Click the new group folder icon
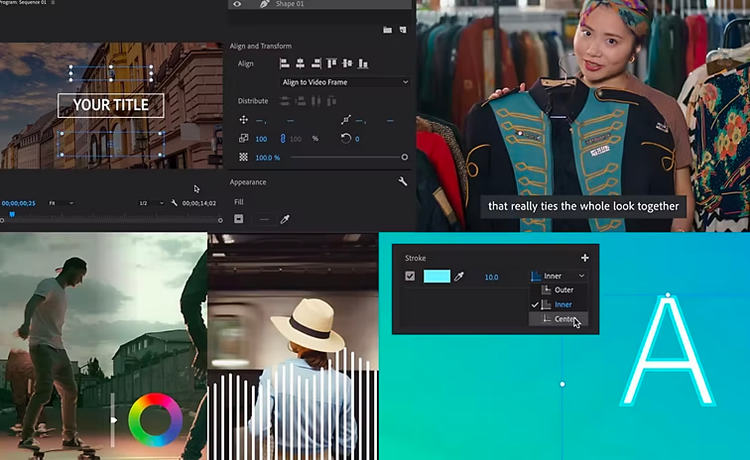Screen dimensions: 750x460 [387, 30]
